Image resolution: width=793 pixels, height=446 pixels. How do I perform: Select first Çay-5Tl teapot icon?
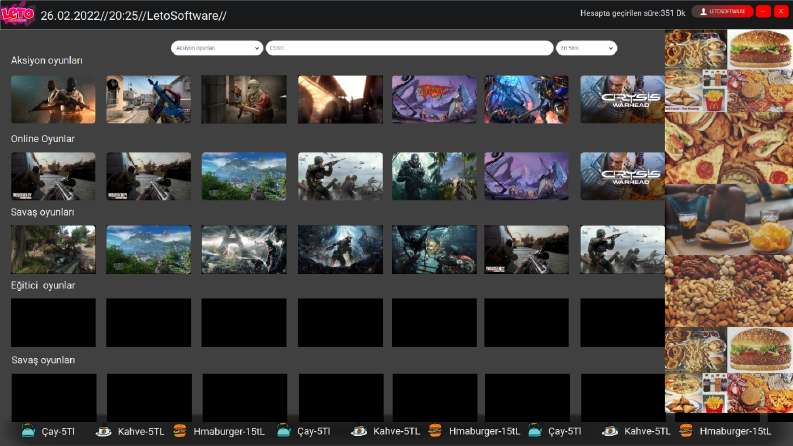pyautogui.click(x=28, y=431)
